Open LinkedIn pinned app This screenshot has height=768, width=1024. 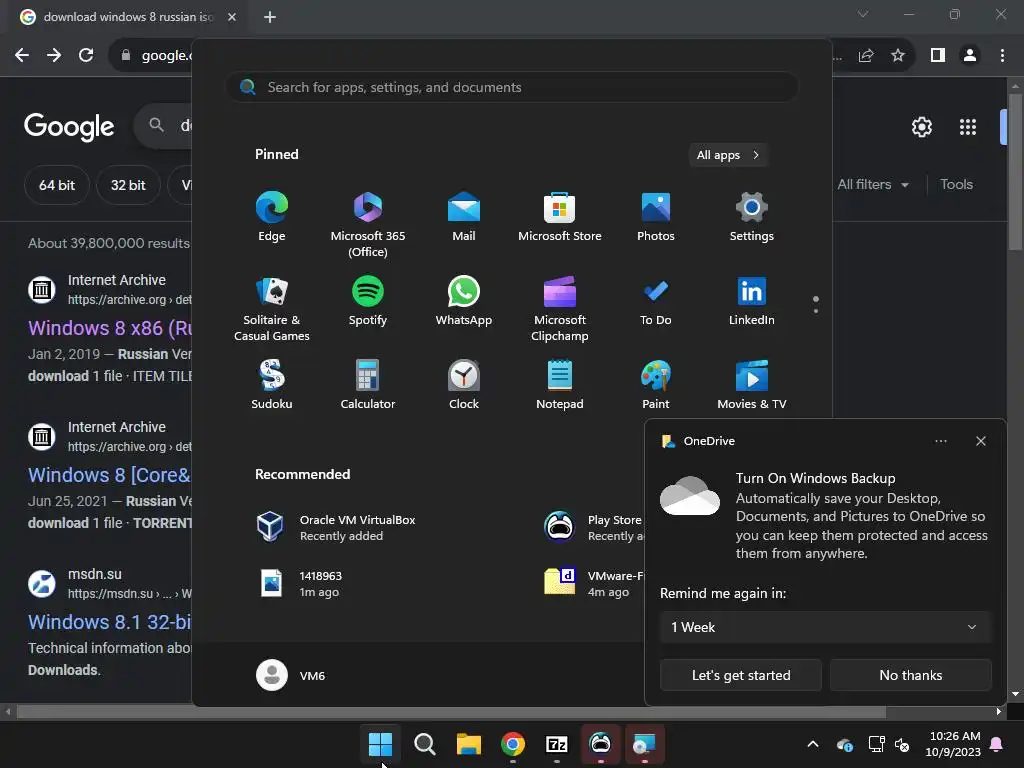(x=752, y=301)
